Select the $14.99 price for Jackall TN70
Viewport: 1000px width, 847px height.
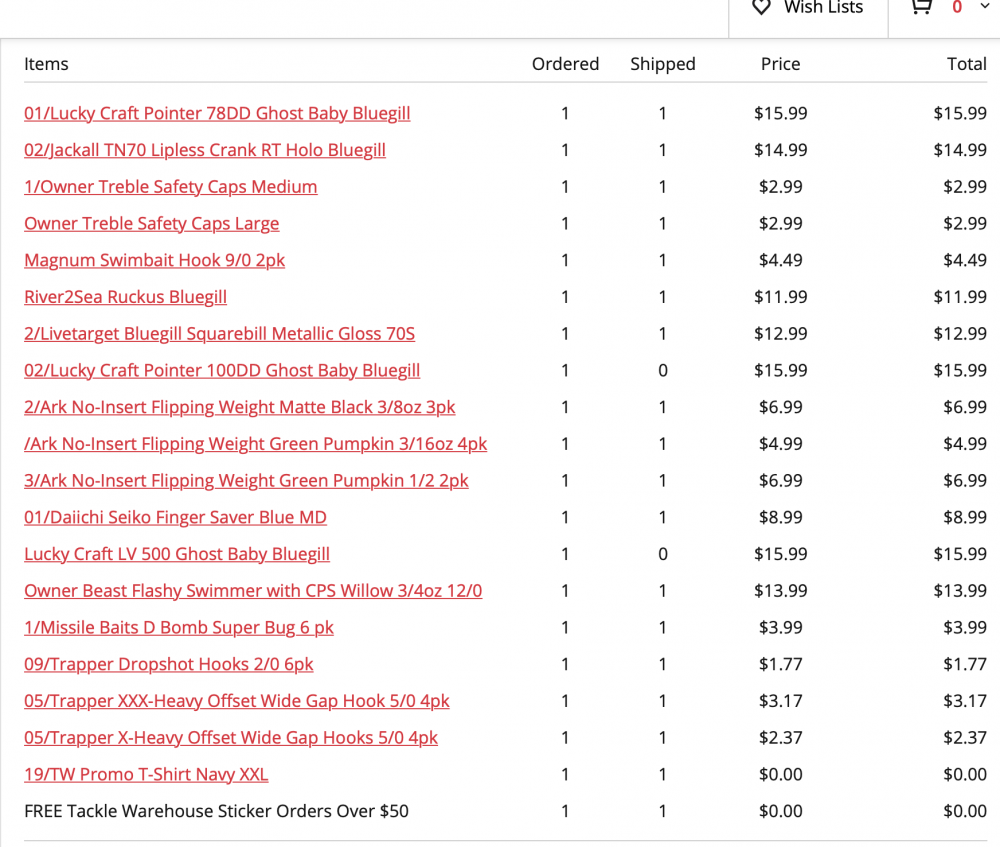click(781, 150)
